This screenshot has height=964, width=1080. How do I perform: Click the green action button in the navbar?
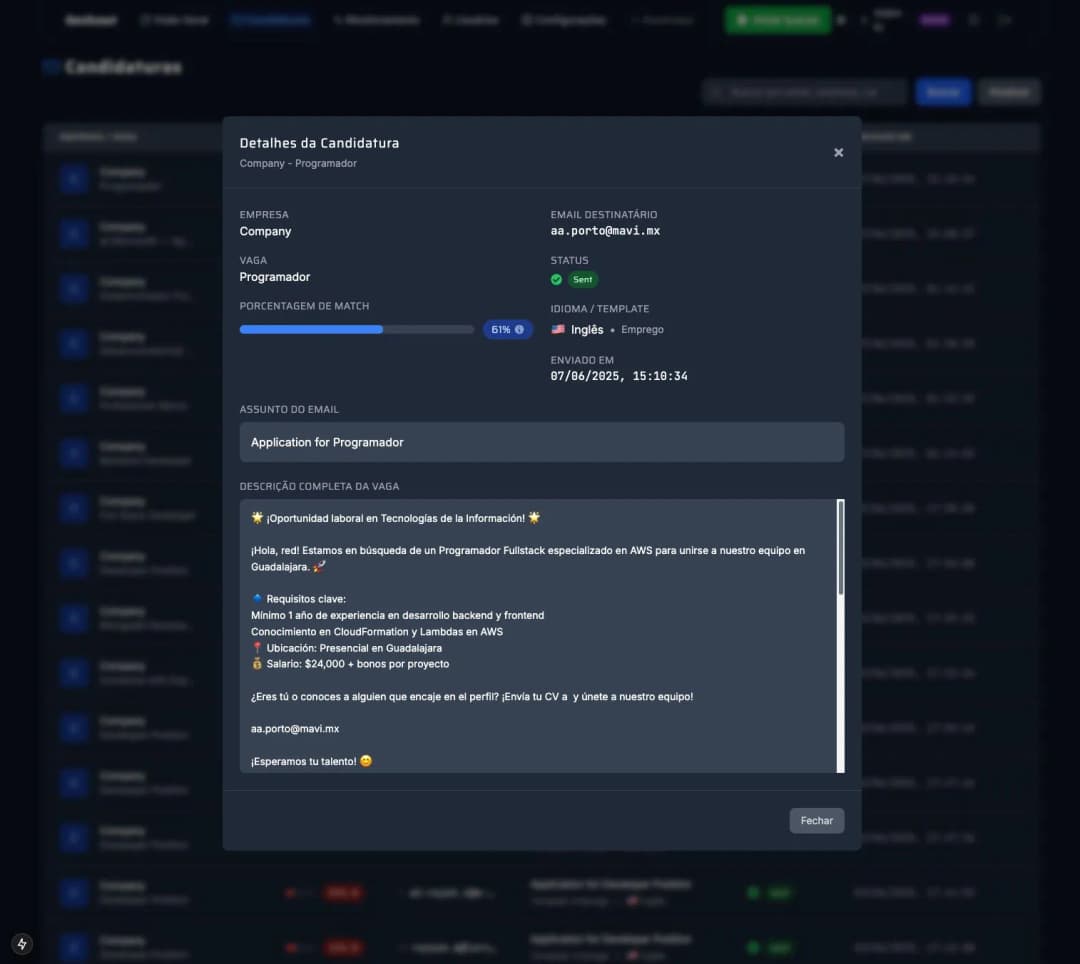pos(777,19)
